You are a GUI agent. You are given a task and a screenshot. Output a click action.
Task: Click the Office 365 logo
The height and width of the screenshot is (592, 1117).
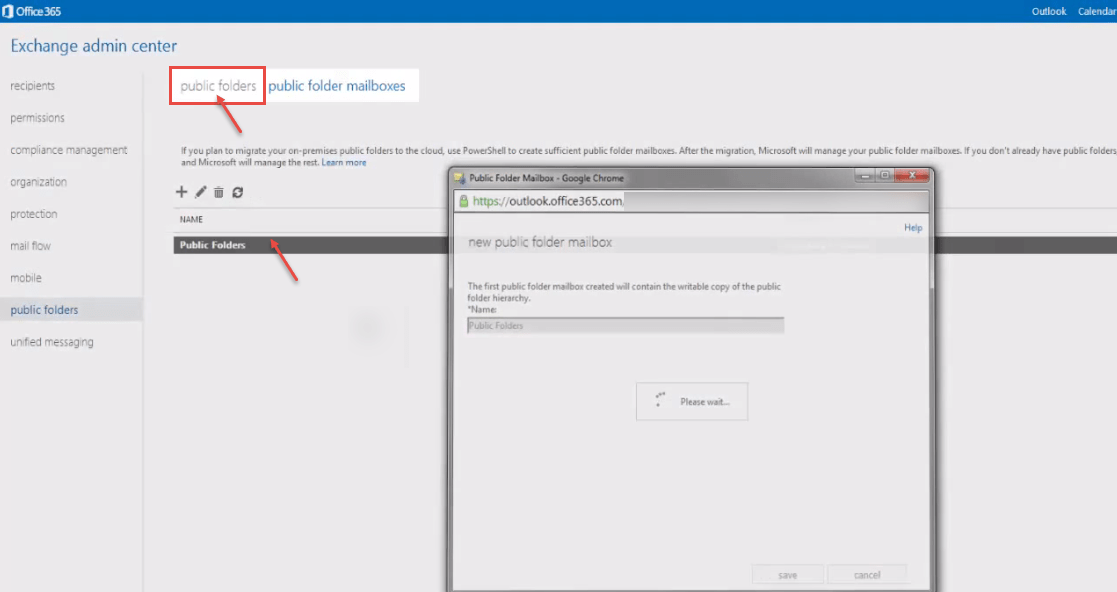pyautogui.click(x=31, y=11)
